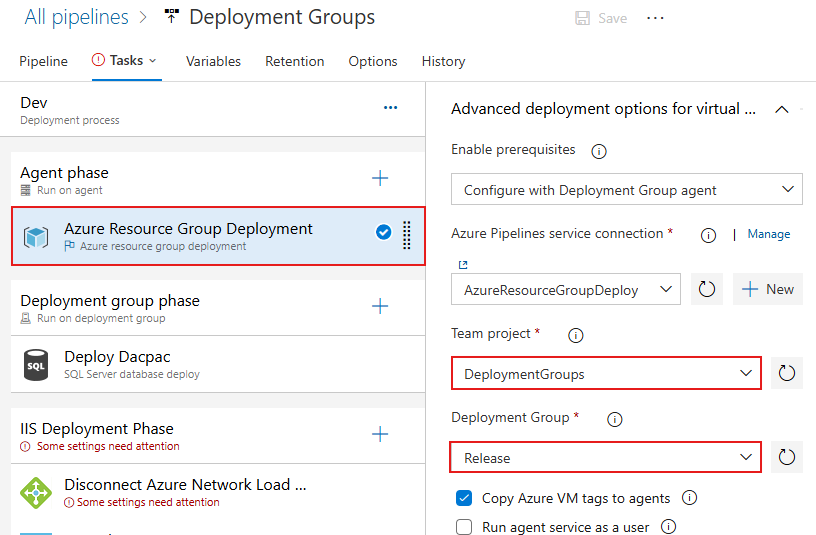Click the New service connection button
The image size is (816, 535).
pos(768,289)
